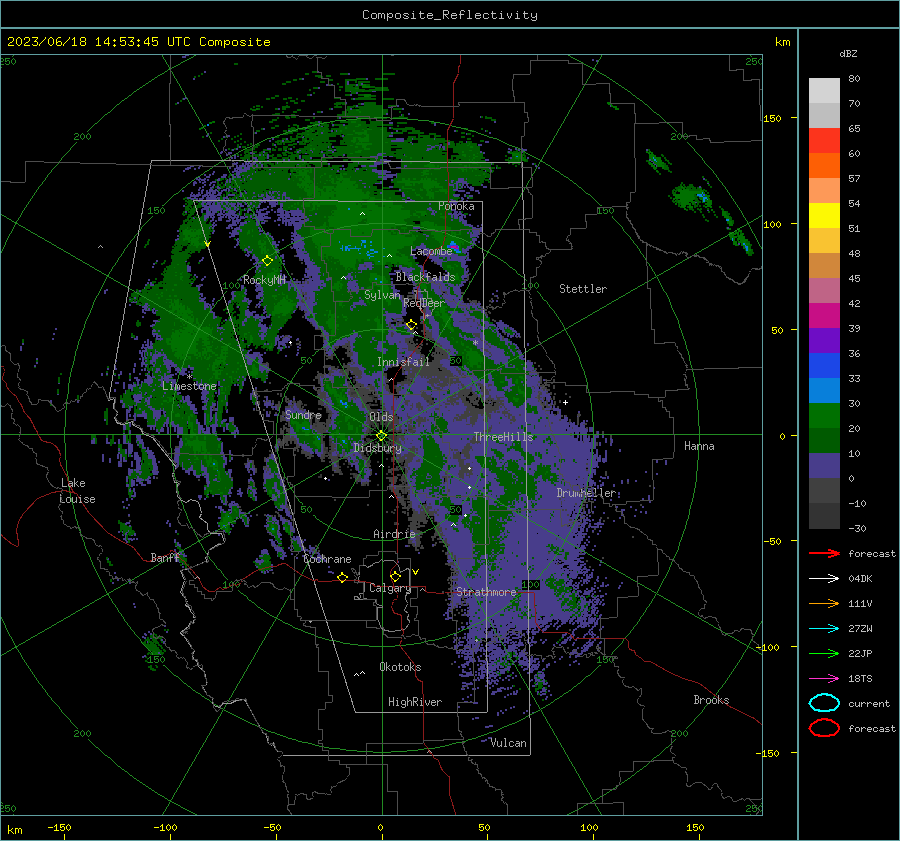Click the magenta 42 dBZ color swatch
This screenshot has height=841, width=900.
tap(824, 315)
